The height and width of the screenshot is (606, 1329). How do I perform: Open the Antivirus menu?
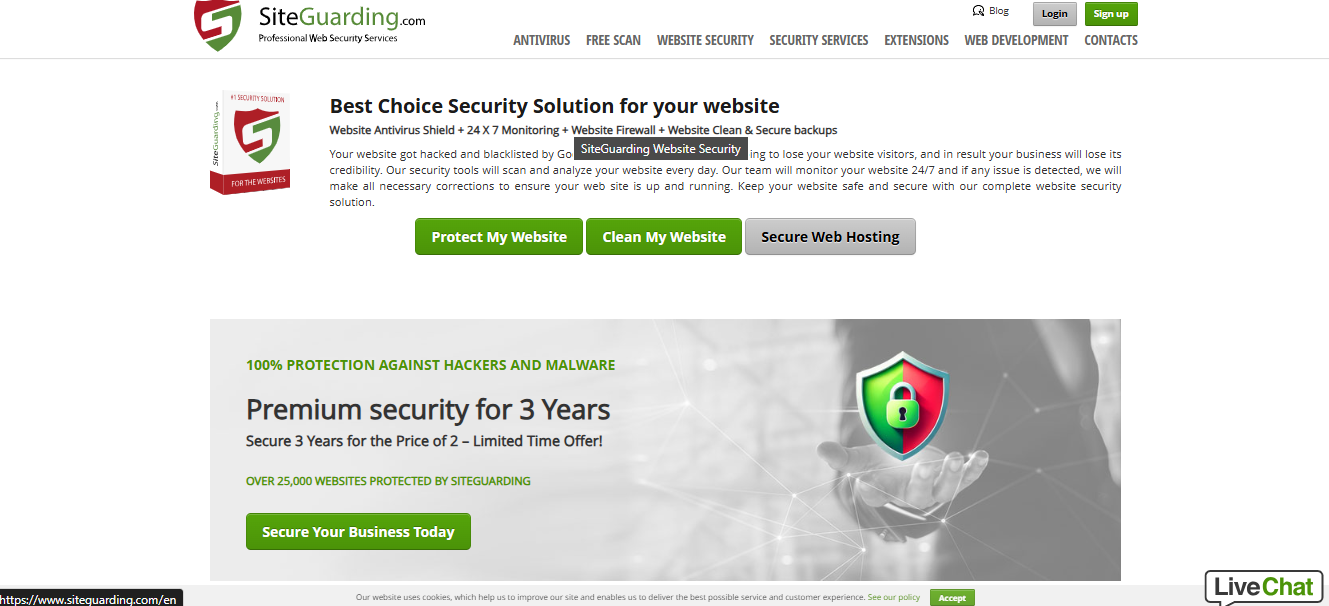point(542,41)
